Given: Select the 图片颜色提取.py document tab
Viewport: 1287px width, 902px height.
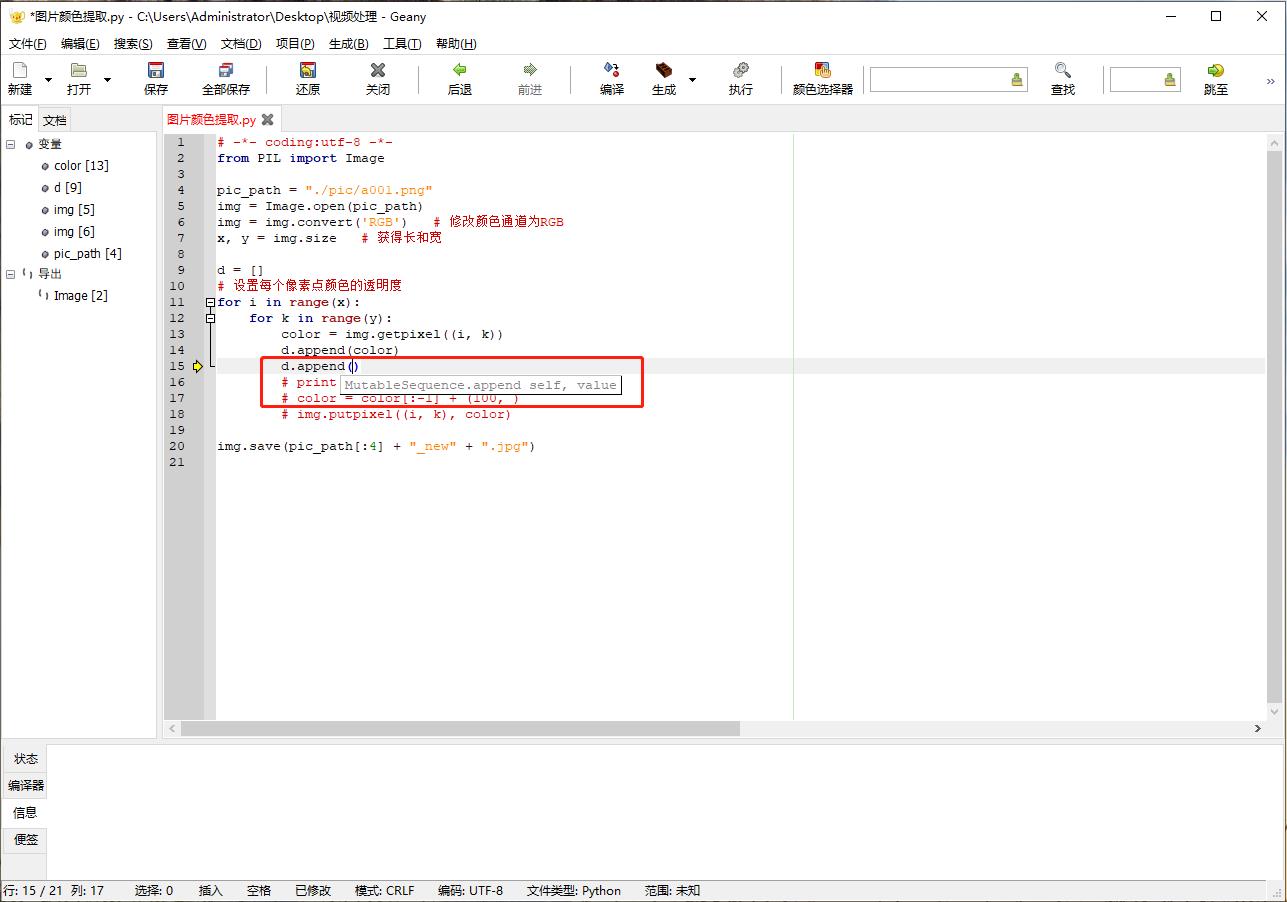Looking at the screenshot, I should tap(211, 119).
